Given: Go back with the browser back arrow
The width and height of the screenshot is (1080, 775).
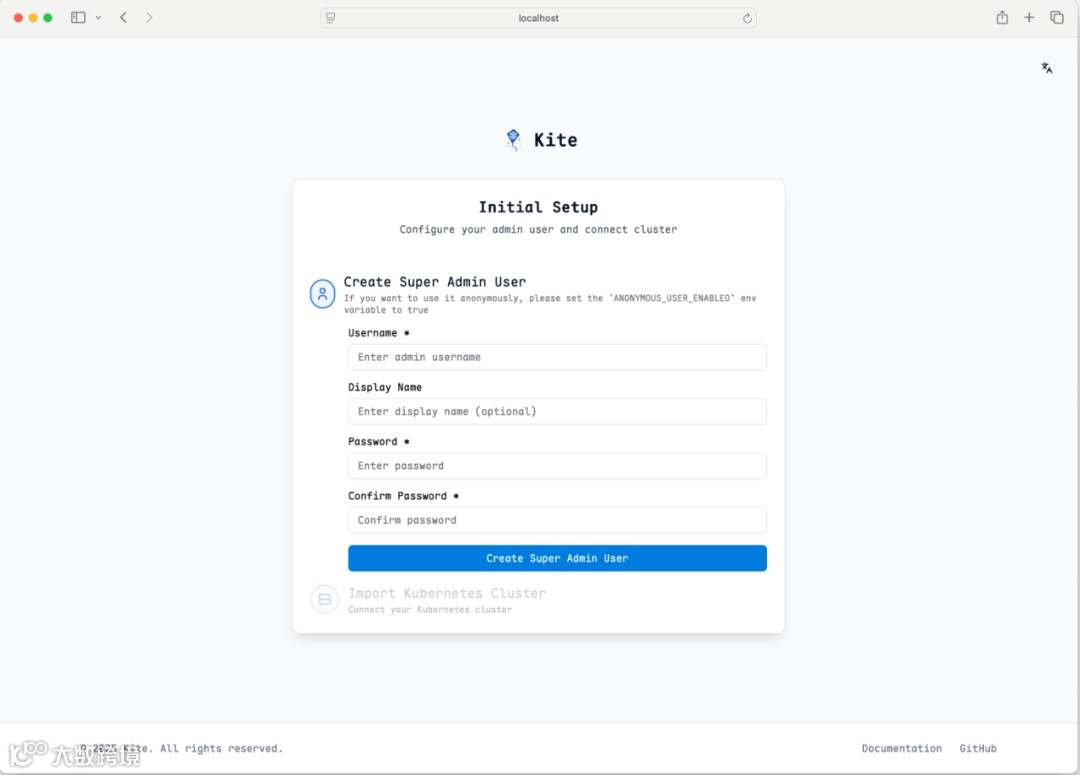Looking at the screenshot, I should [123, 18].
